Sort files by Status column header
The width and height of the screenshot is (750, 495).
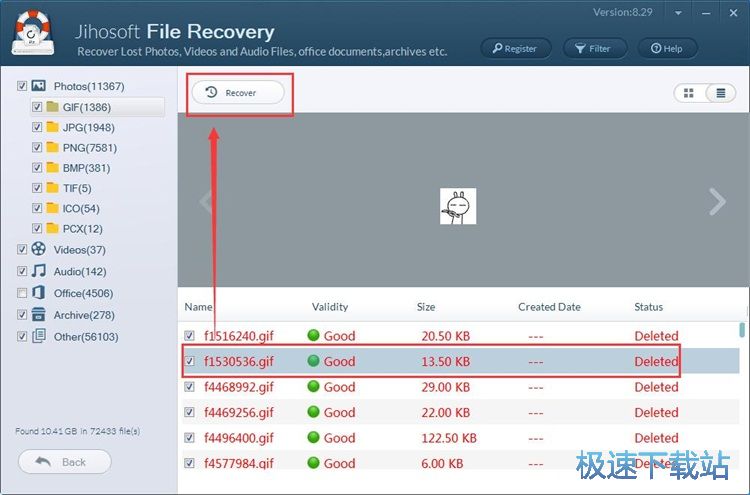click(x=649, y=307)
